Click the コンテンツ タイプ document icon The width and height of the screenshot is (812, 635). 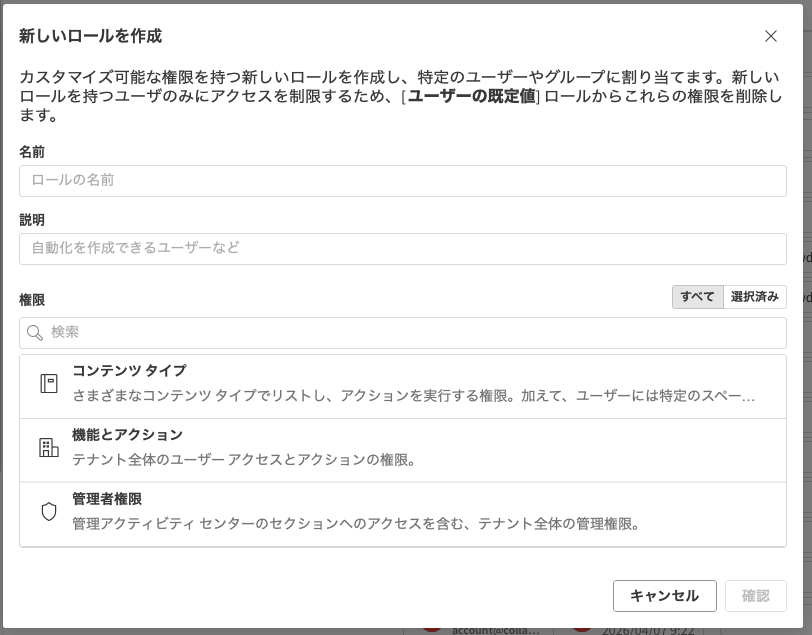point(48,383)
